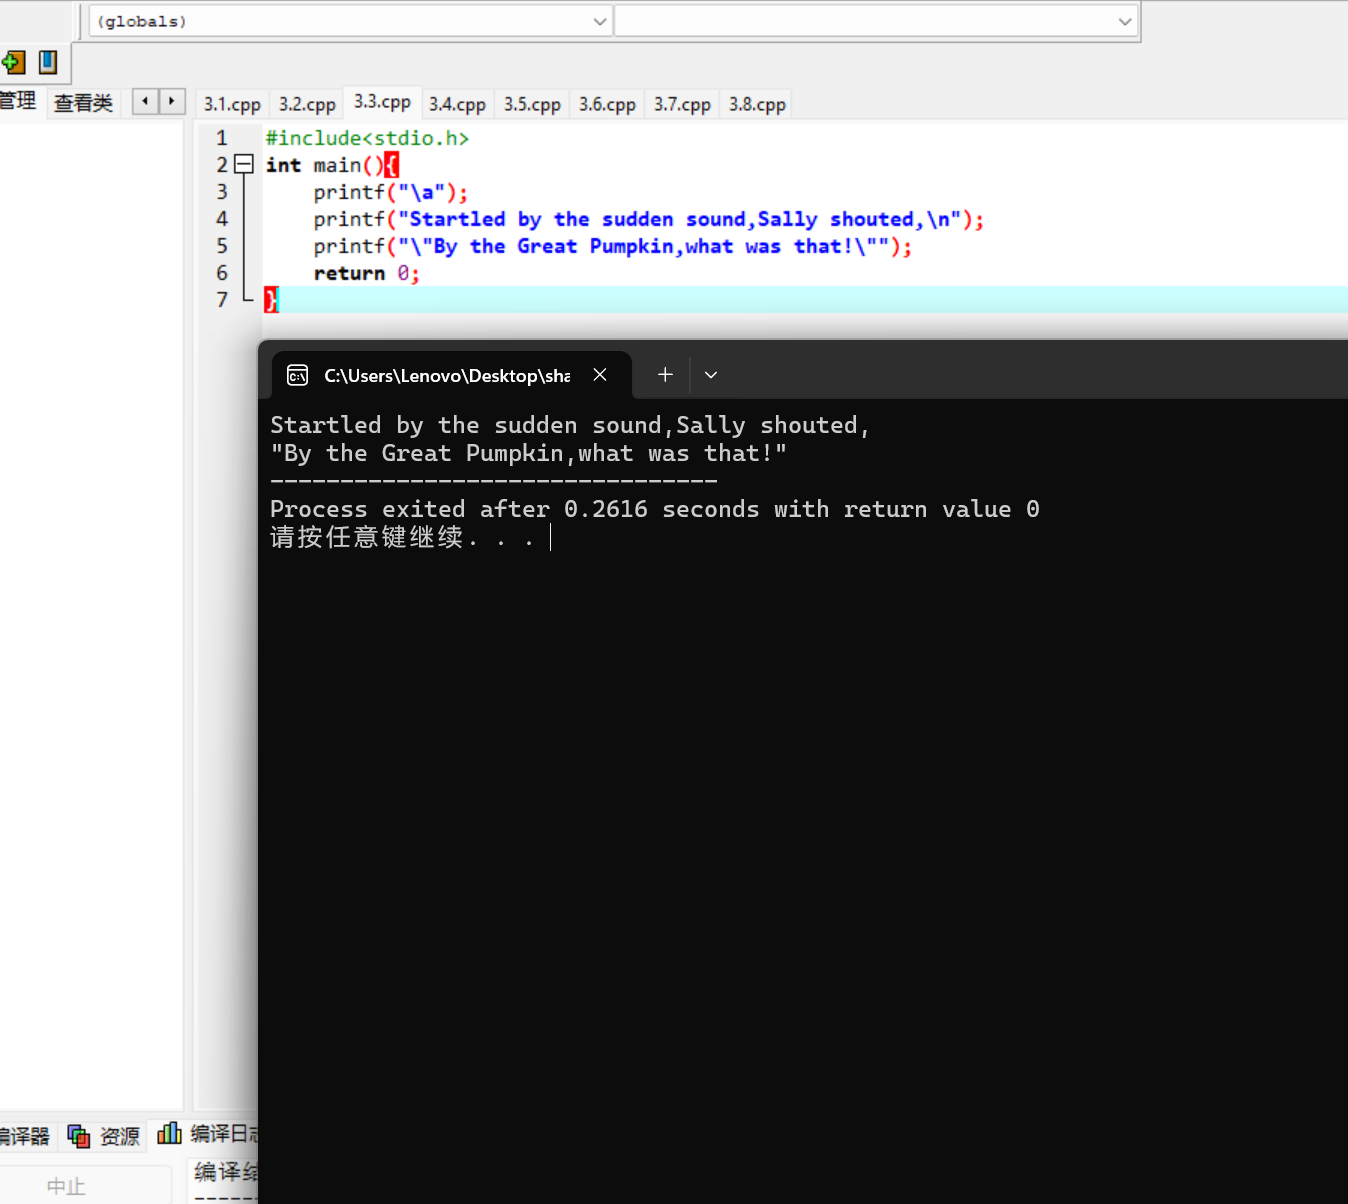Click the 'Startled by the sudden sound' code line

(649, 219)
